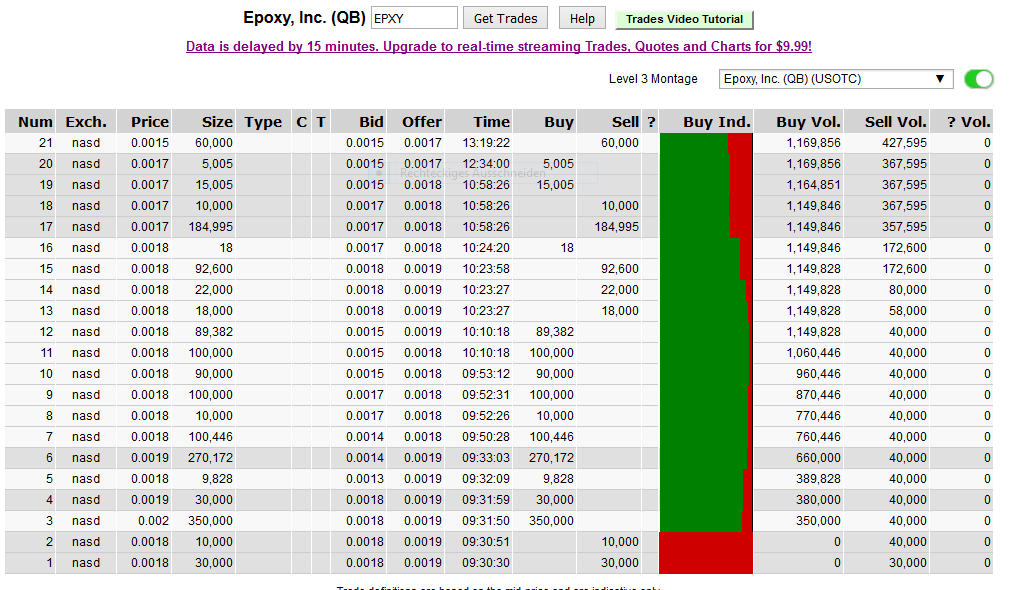Click size 100,446 in trade 7
Screen dimensions: 1019x590
pyautogui.click(x=211, y=437)
